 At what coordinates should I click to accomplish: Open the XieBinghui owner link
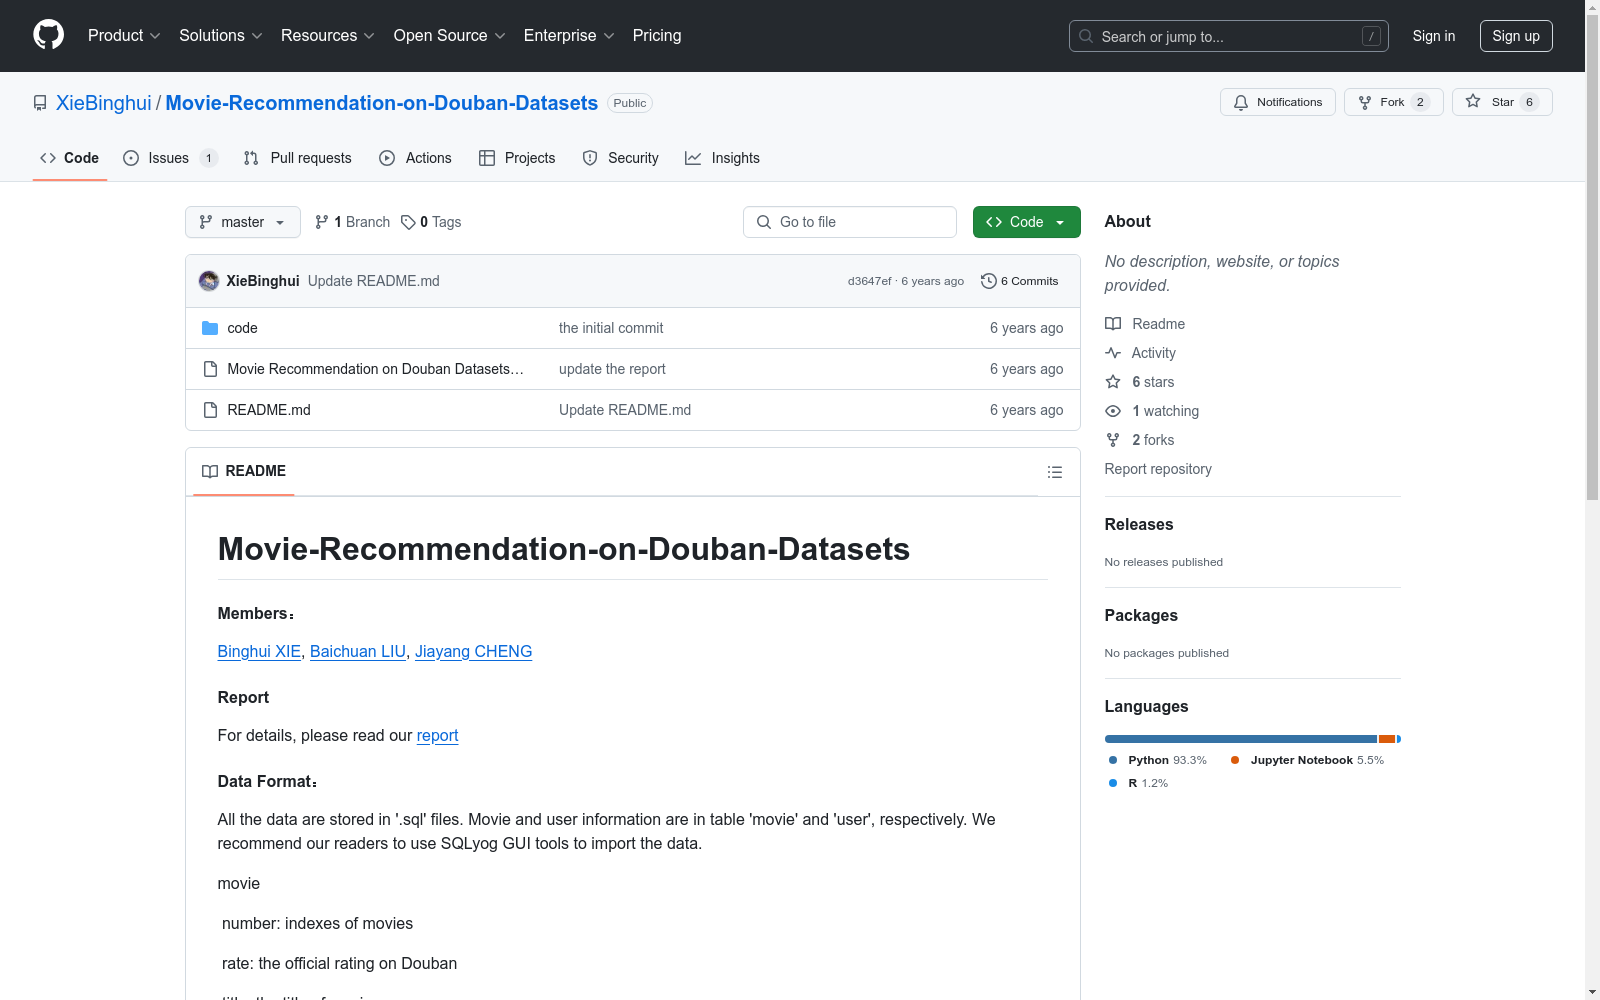click(104, 103)
